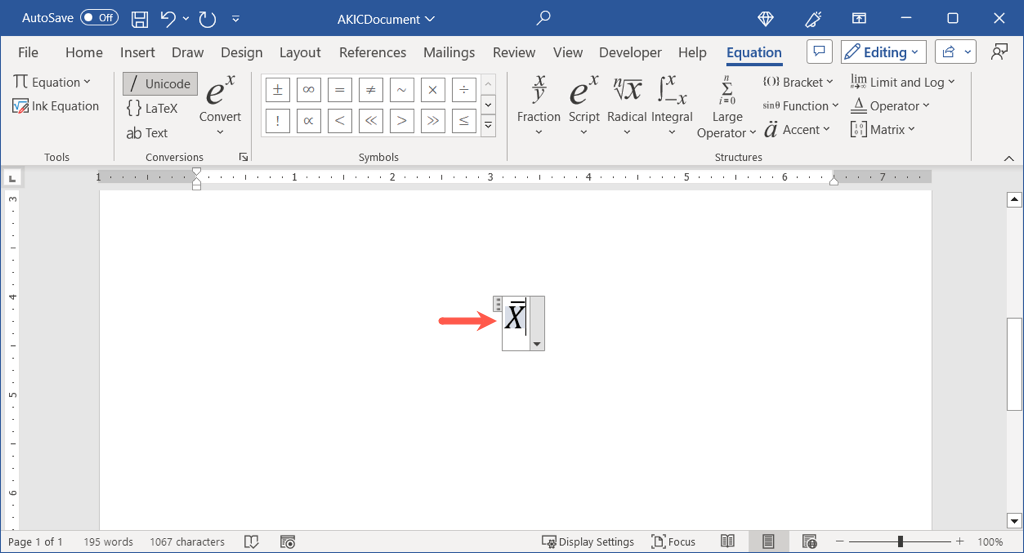Insert the plus-minus symbol
Viewport: 1024px width, 553px height.
click(278, 90)
